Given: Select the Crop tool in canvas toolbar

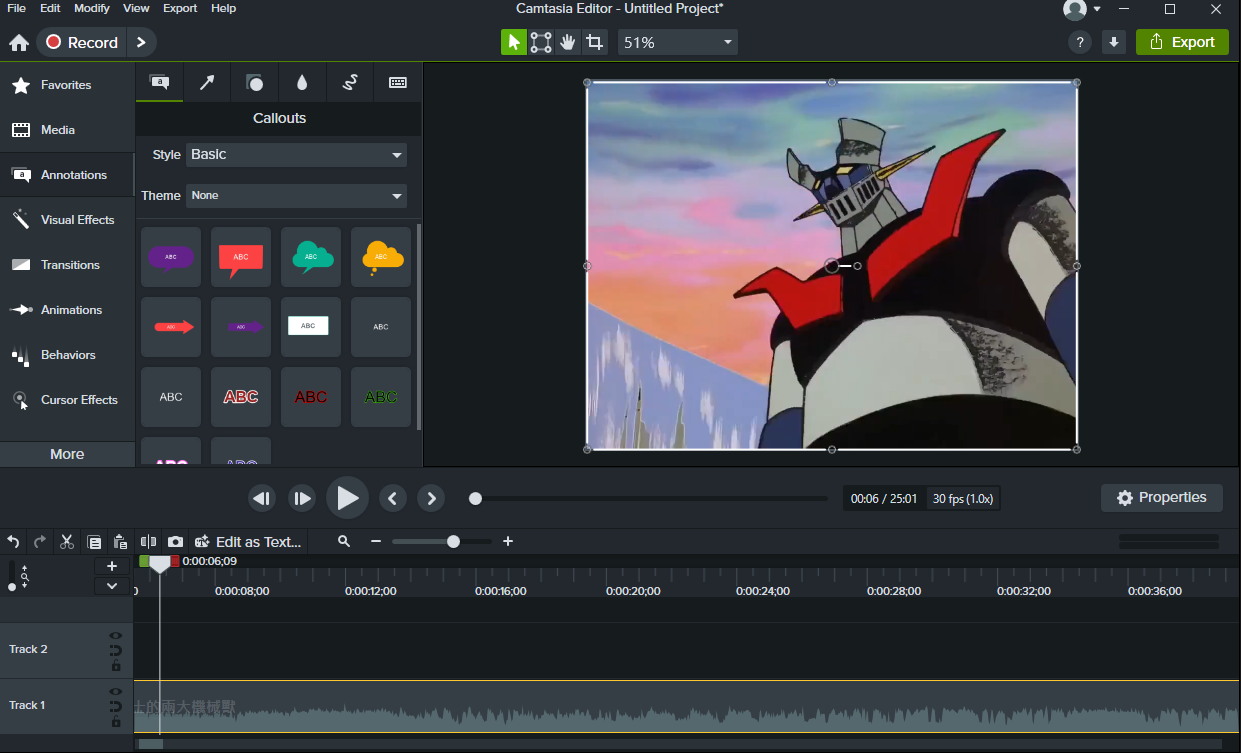Looking at the screenshot, I should coord(595,42).
